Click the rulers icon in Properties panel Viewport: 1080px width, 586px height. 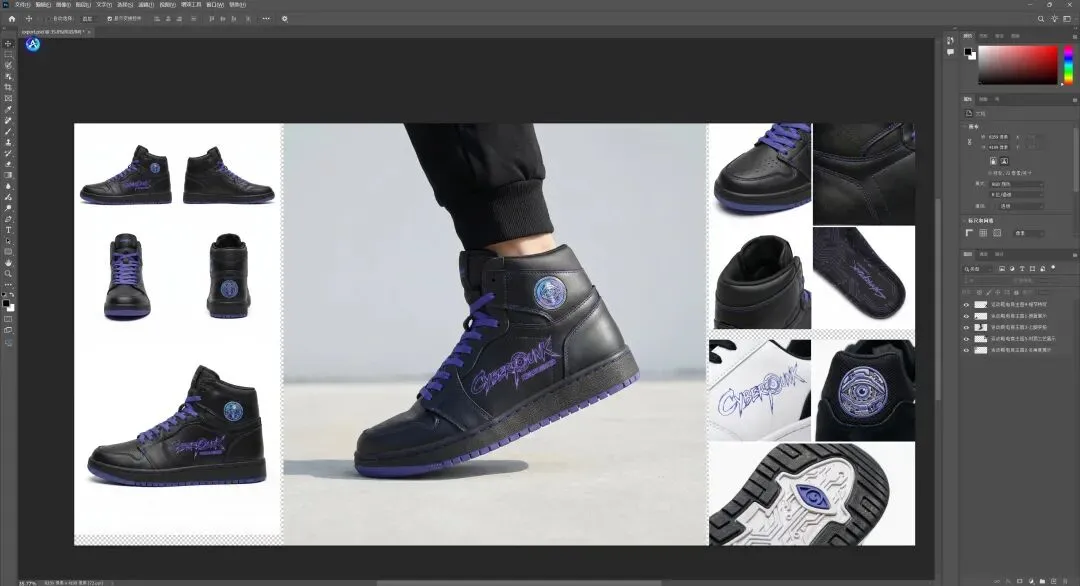pos(969,233)
